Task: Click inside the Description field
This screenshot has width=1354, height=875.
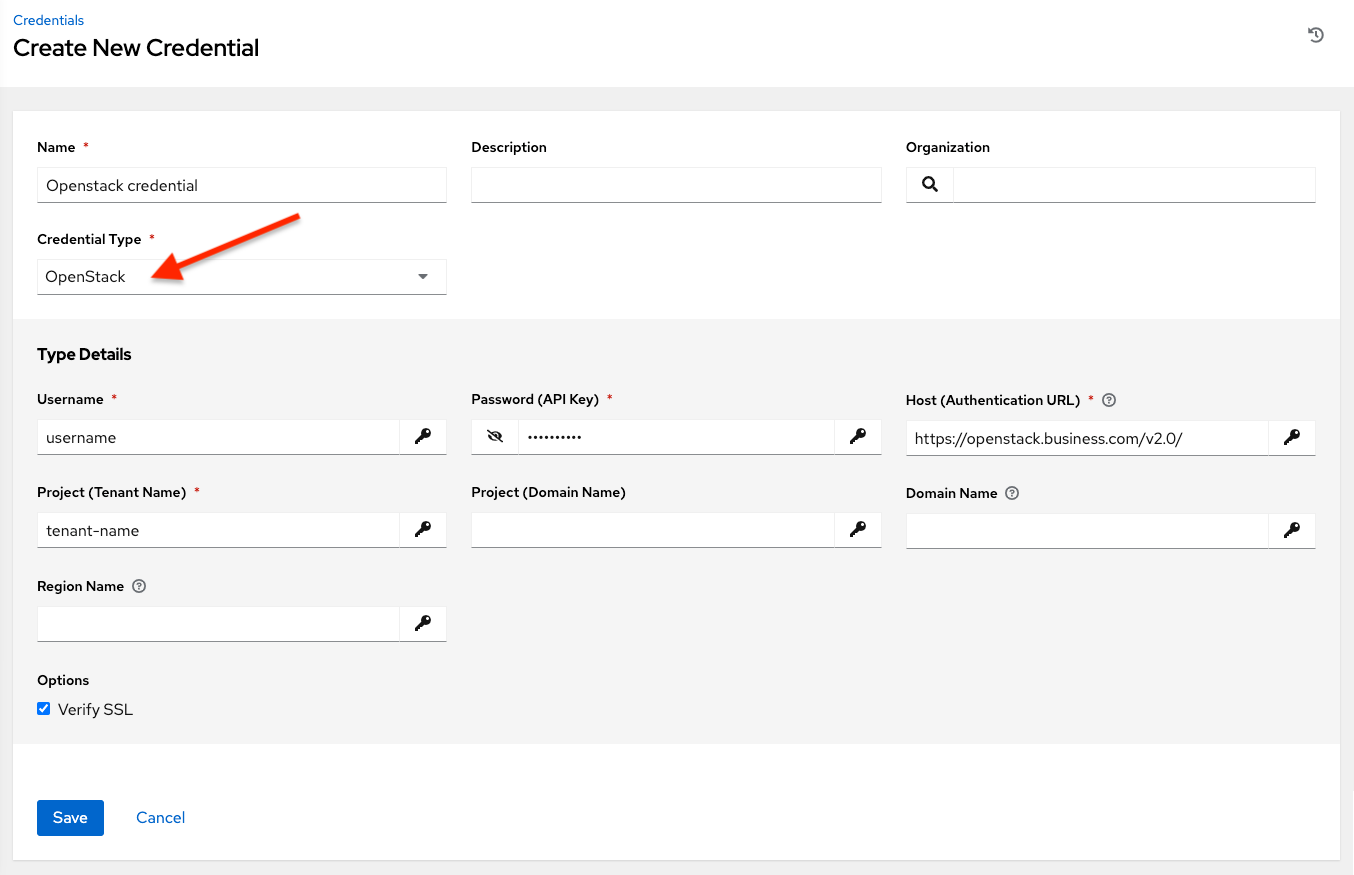Action: (x=675, y=184)
